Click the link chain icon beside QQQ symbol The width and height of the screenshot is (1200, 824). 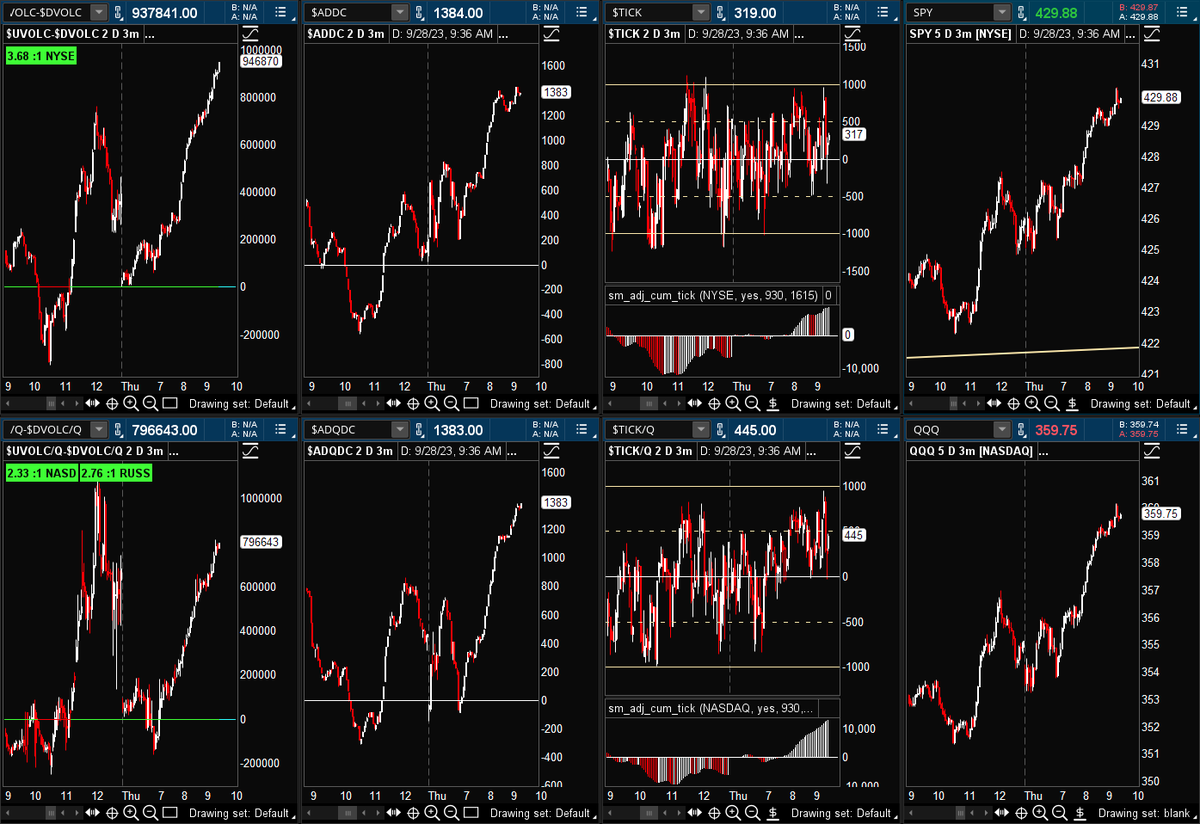pyautogui.click(x=1021, y=430)
